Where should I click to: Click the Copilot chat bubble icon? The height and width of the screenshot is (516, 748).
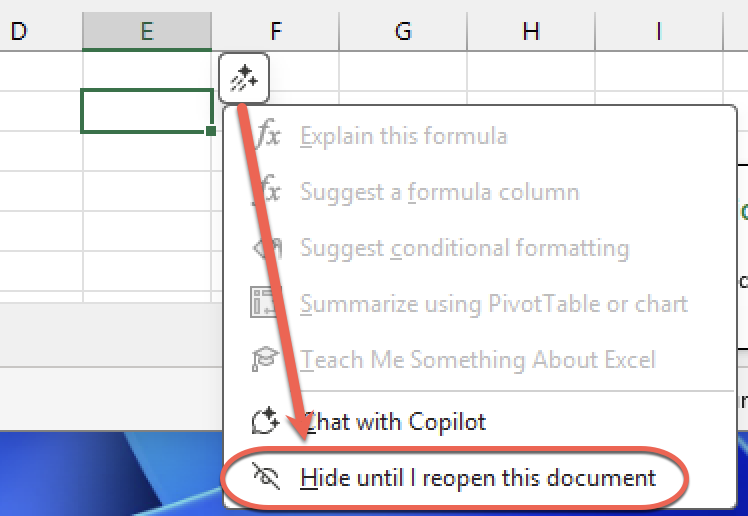click(266, 421)
